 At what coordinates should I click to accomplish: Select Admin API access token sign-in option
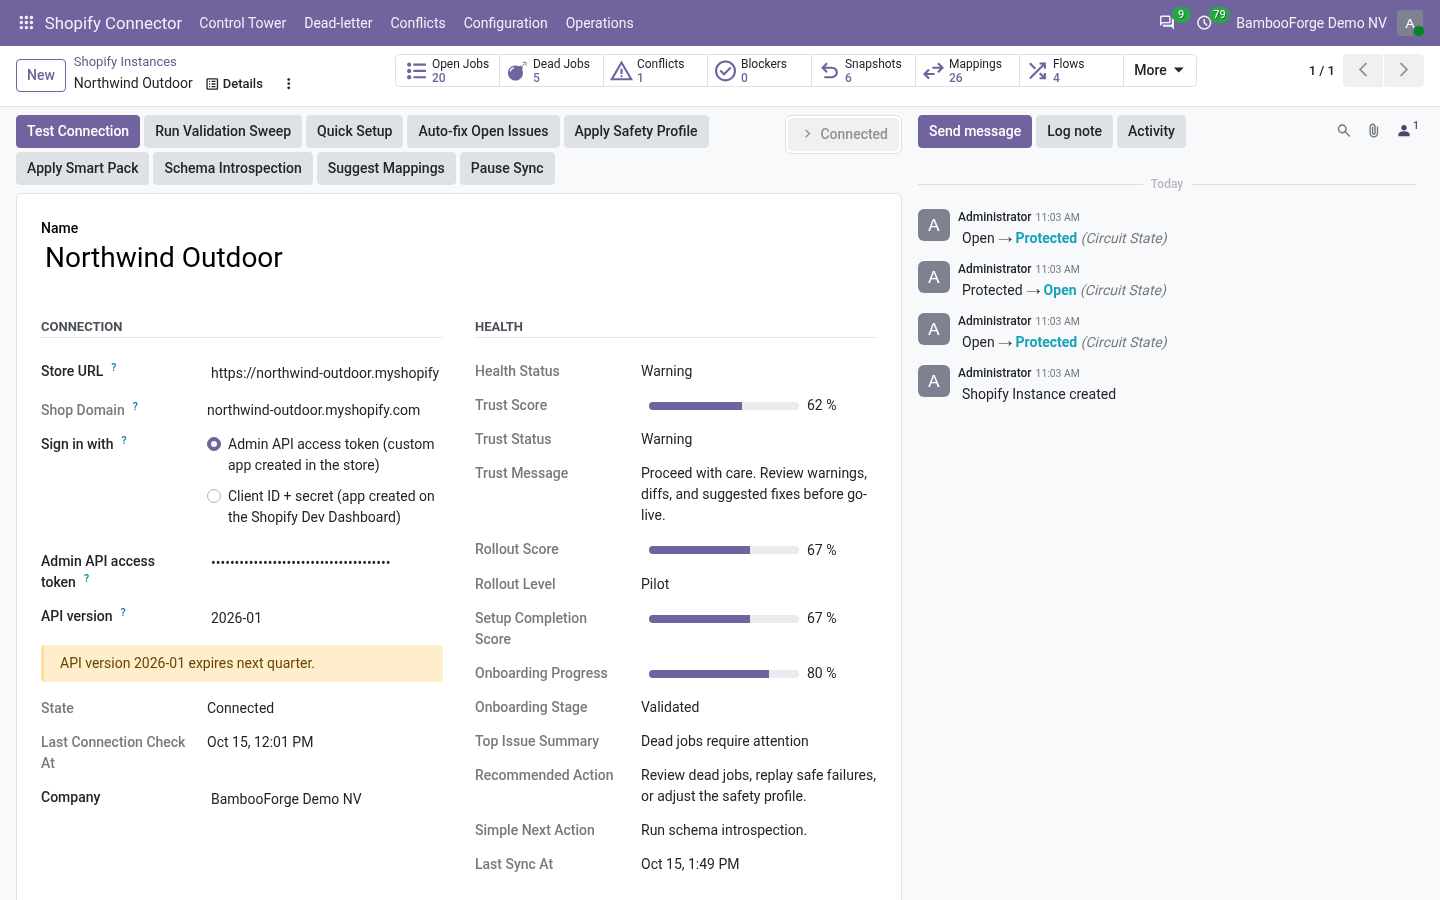pyautogui.click(x=214, y=444)
